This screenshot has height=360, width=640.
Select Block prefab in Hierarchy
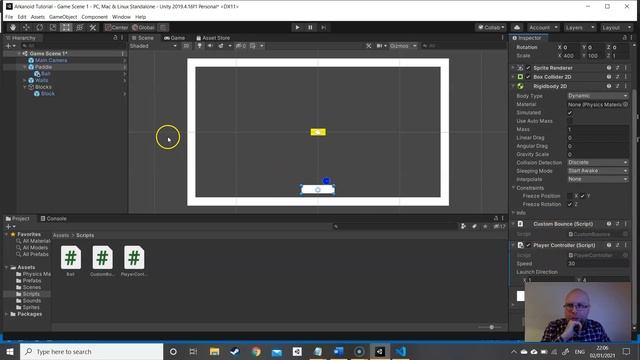coord(48,93)
